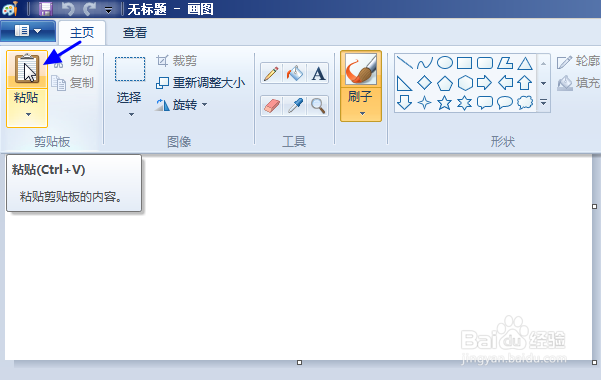Choose the Rectangle shape
The height and width of the screenshot is (380, 601).
click(465, 63)
